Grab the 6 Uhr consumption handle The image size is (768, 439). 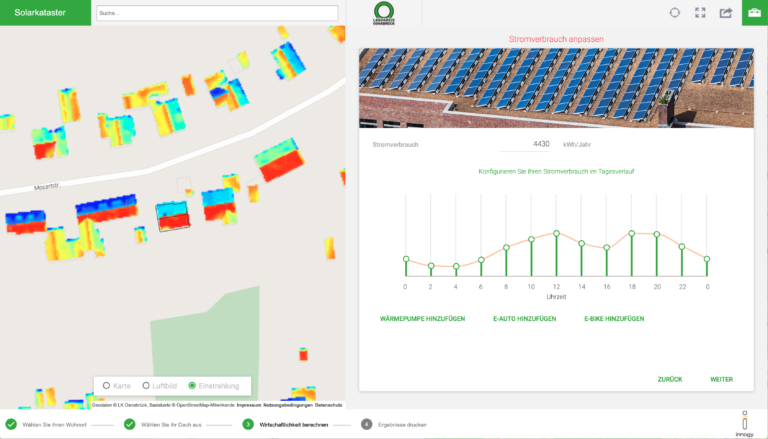(481, 260)
